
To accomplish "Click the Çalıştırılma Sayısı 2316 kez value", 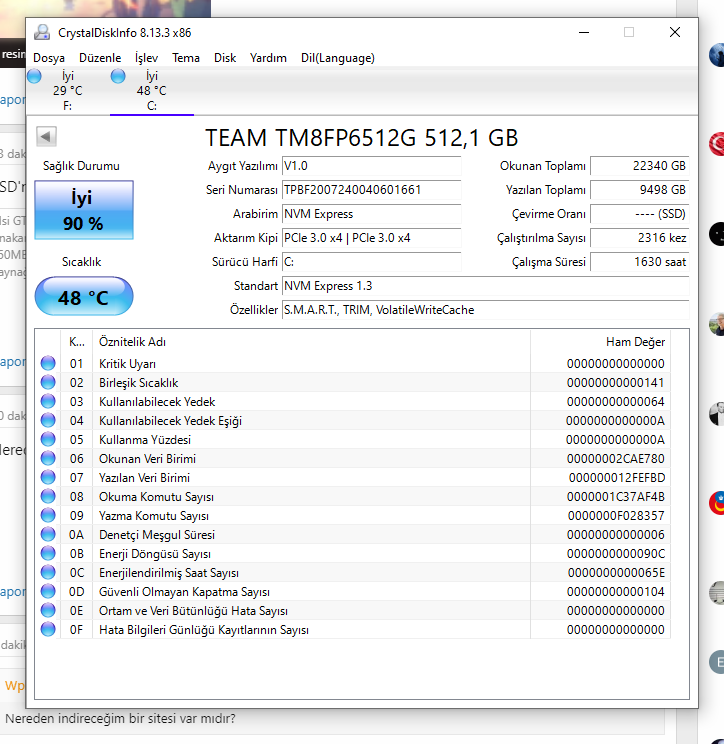I will (x=640, y=238).
